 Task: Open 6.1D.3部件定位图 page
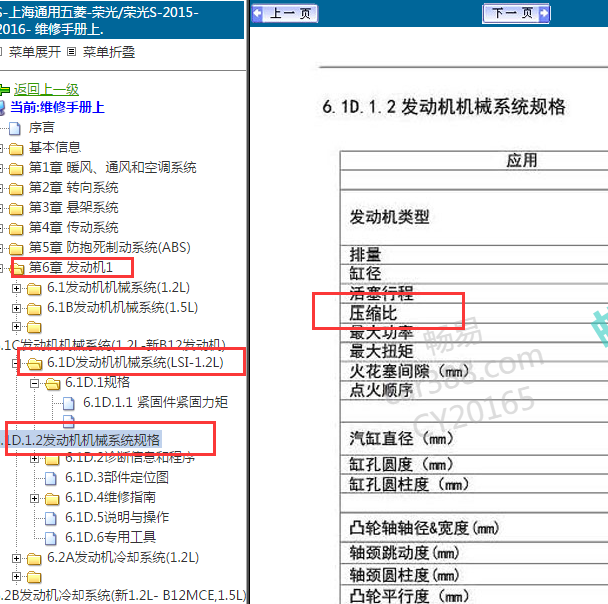point(117,478)
